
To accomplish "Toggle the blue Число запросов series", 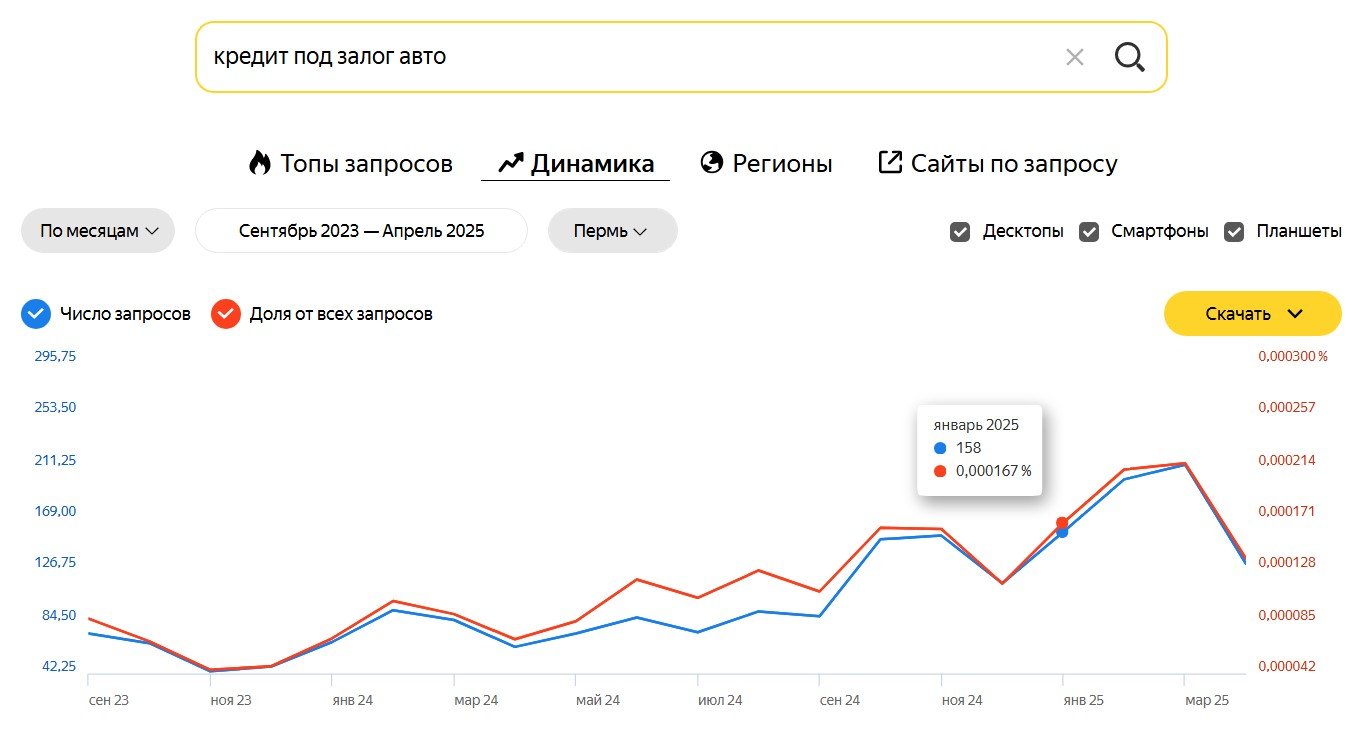I will tap(36, 314).
